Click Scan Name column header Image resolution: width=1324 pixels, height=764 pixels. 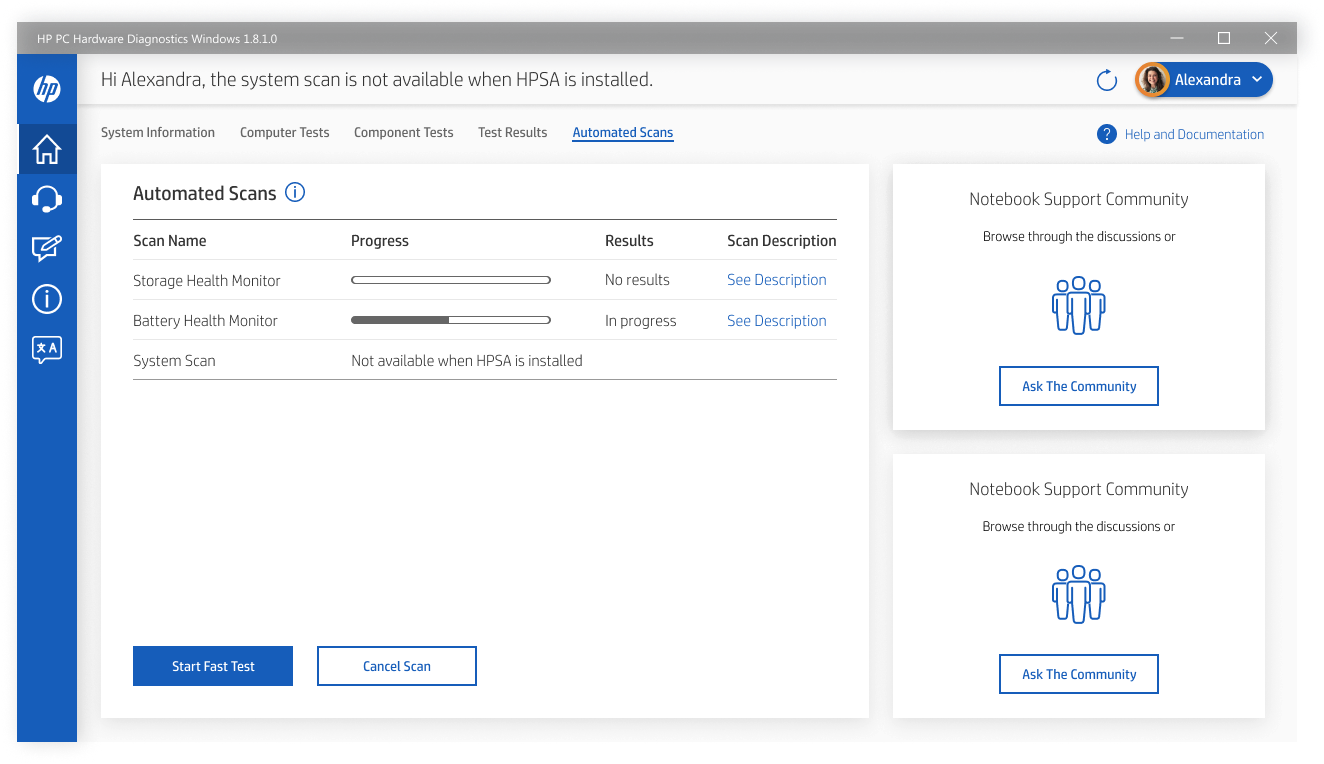[170, 241]
